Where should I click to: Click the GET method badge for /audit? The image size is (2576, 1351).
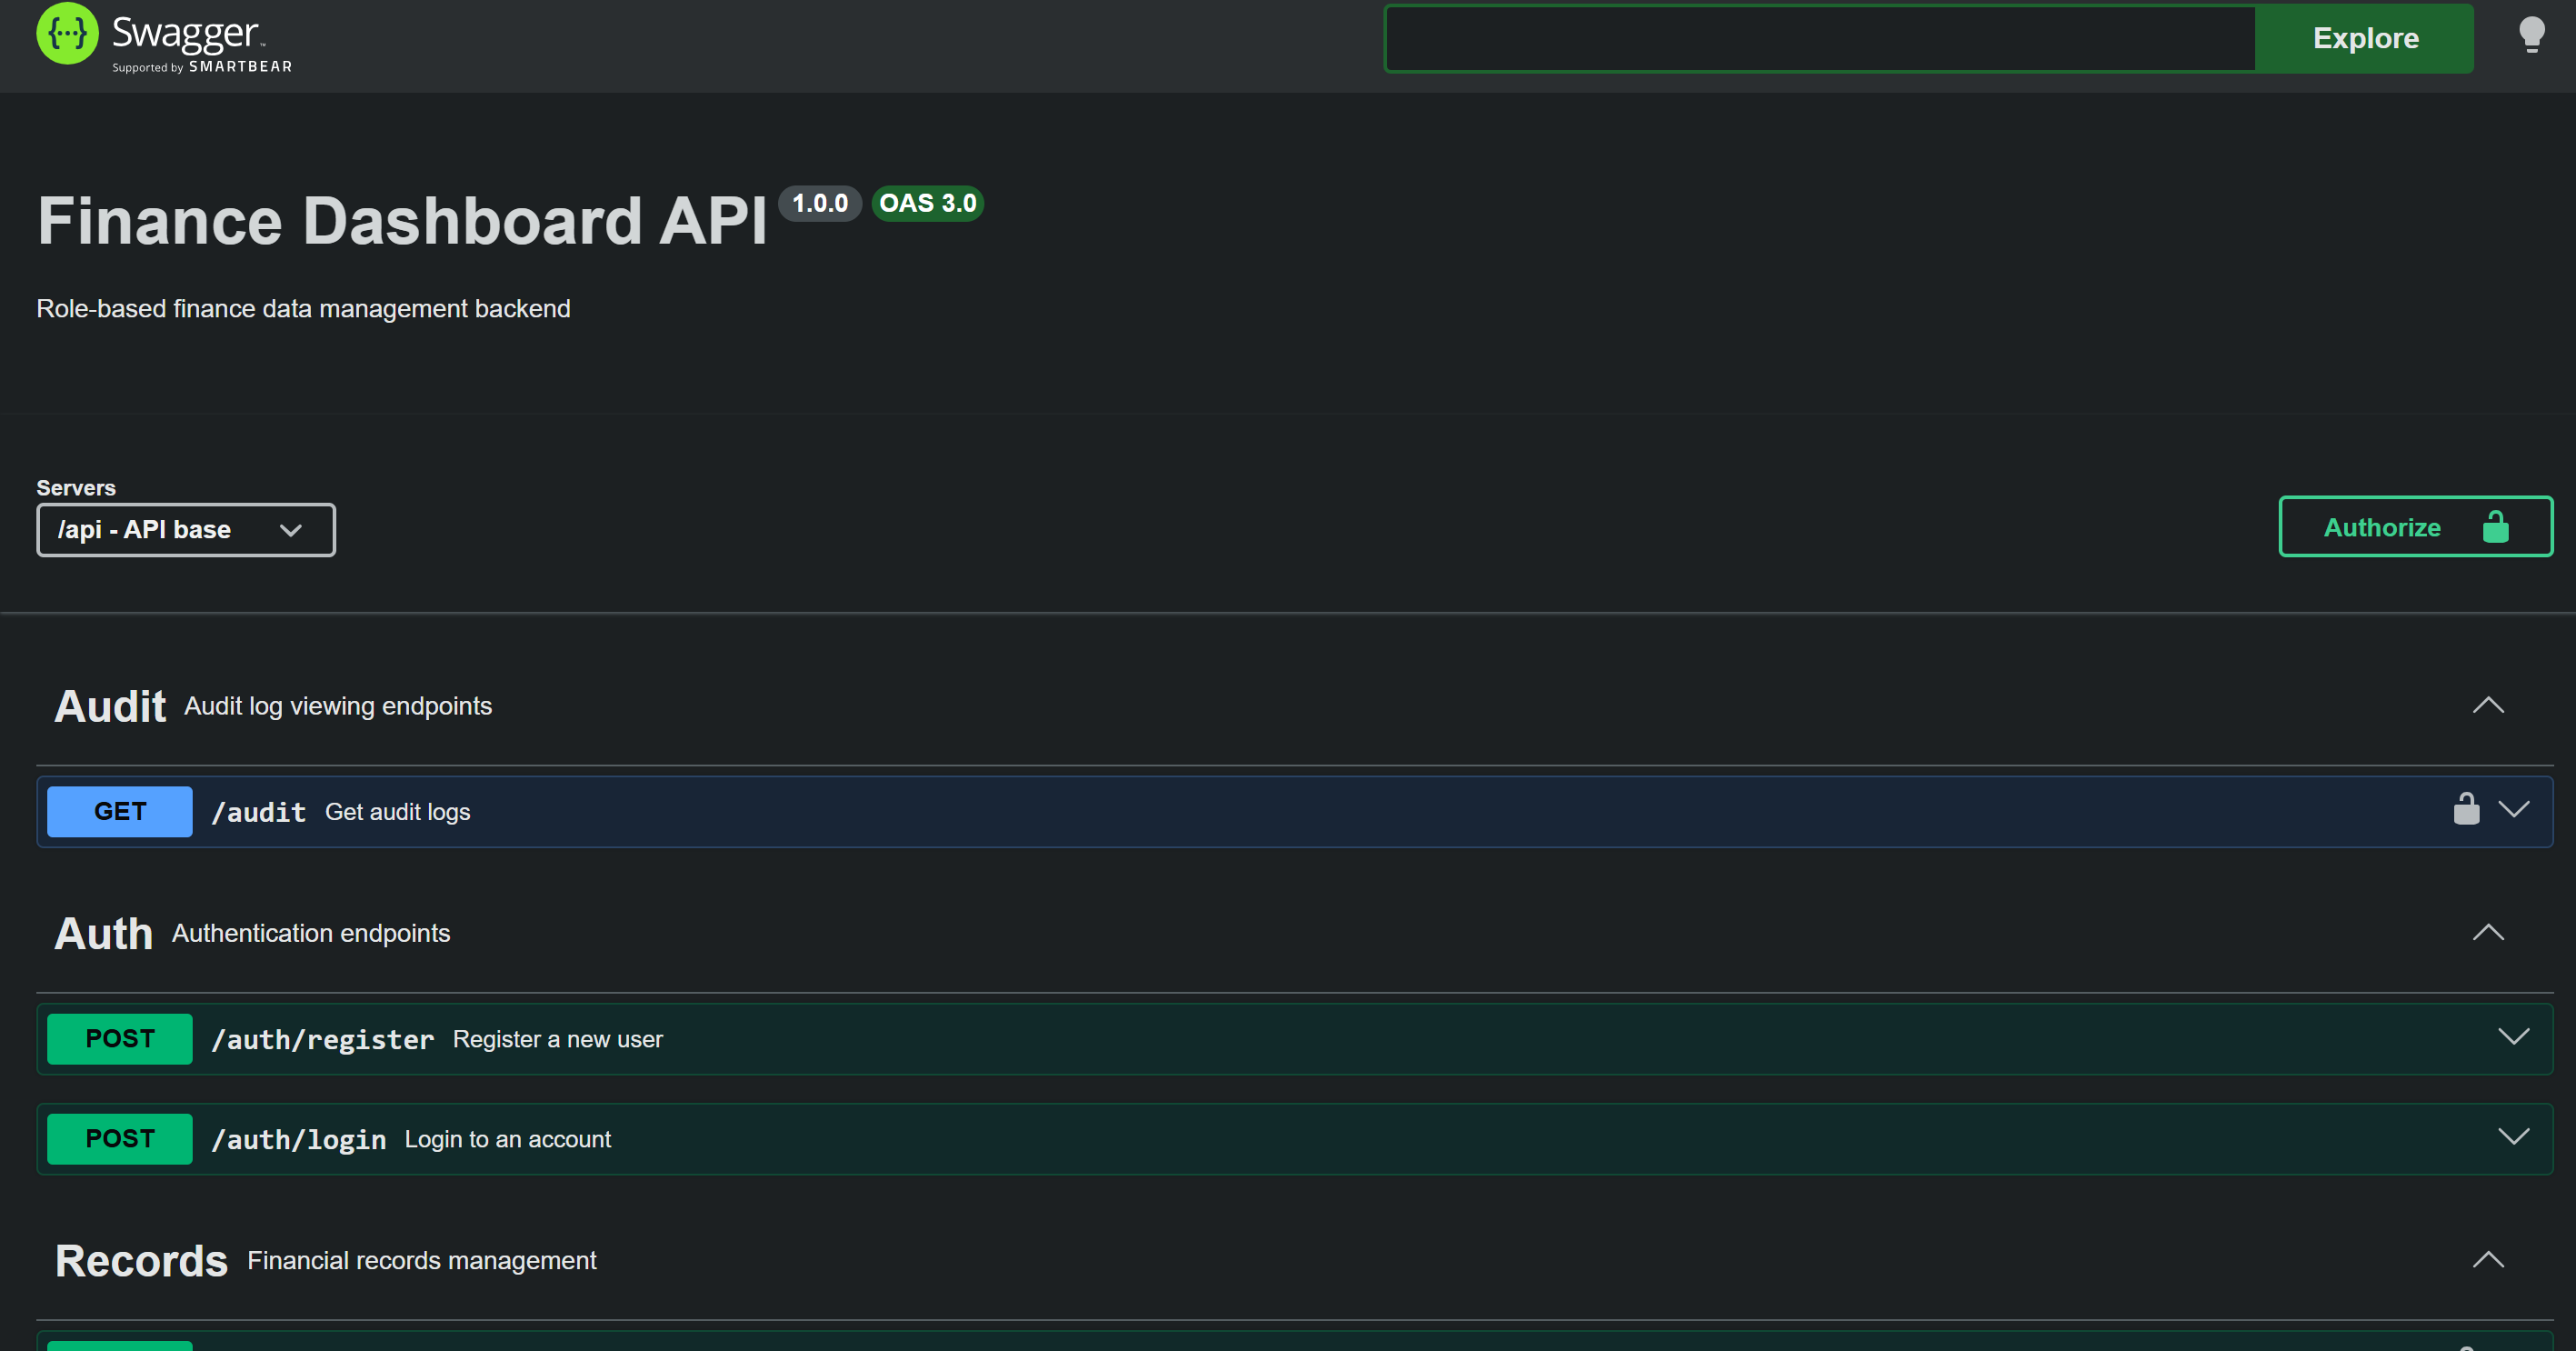tap(120, 811)
